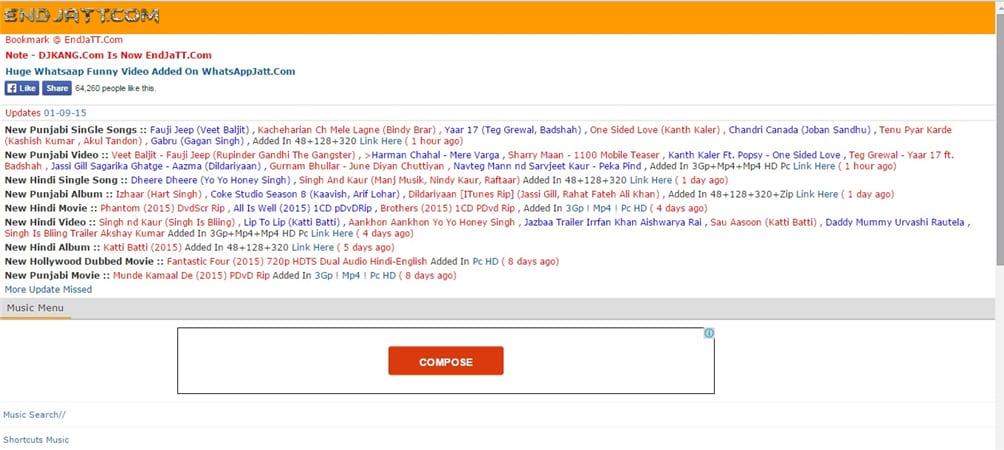Open Lip To Lip (Katti Batti) video

[x=292, y=223]
